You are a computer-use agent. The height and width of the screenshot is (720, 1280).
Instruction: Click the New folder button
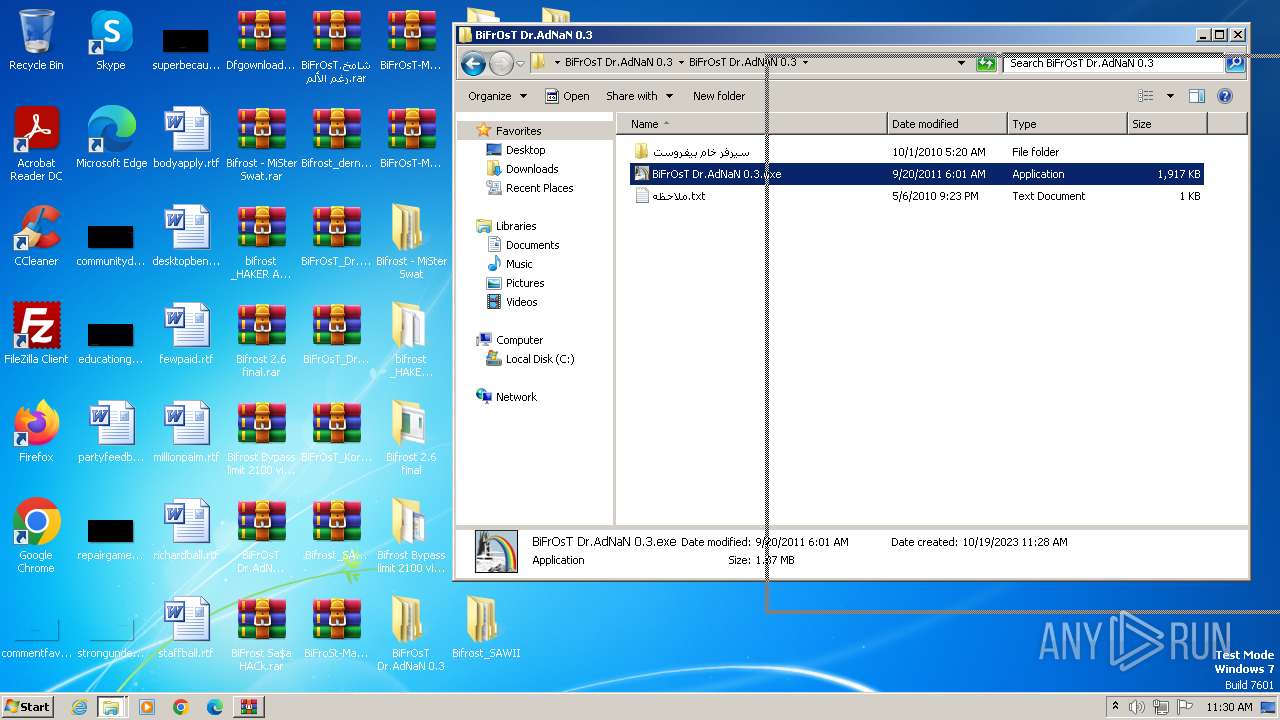(x=719, y=96)
